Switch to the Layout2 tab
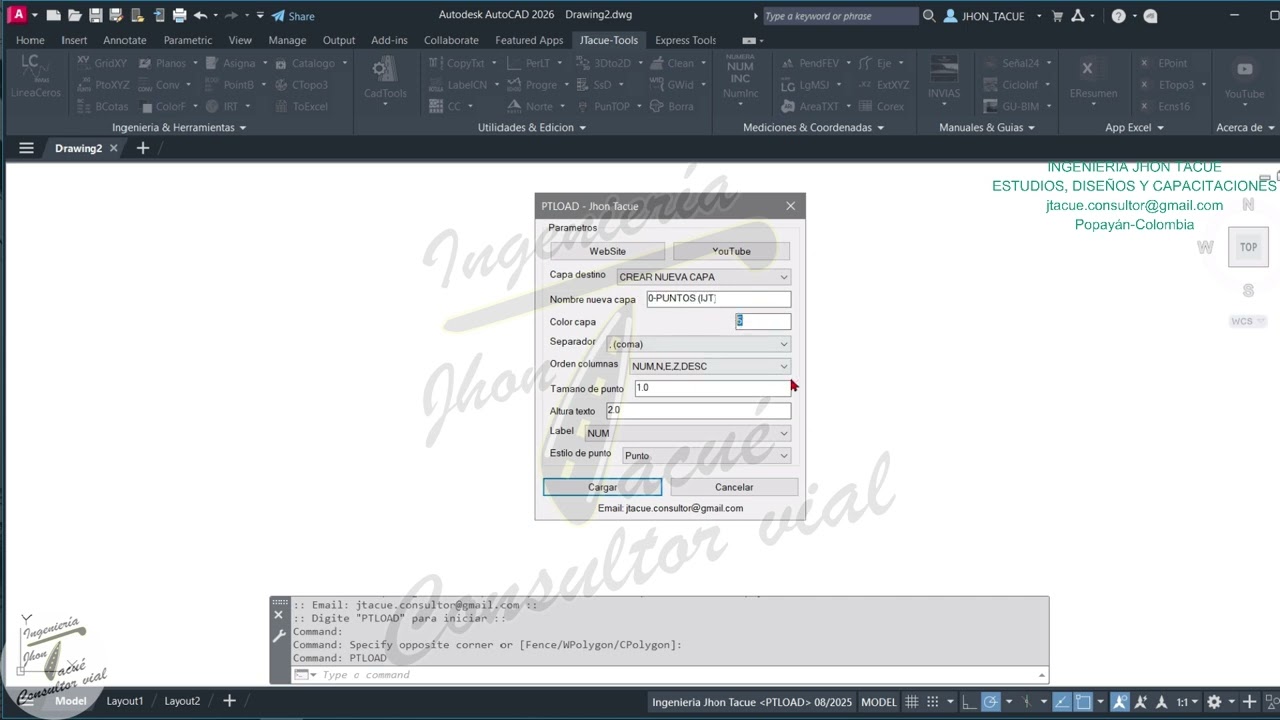This screenshot has height=720, width=1280. tap(182, 701)
